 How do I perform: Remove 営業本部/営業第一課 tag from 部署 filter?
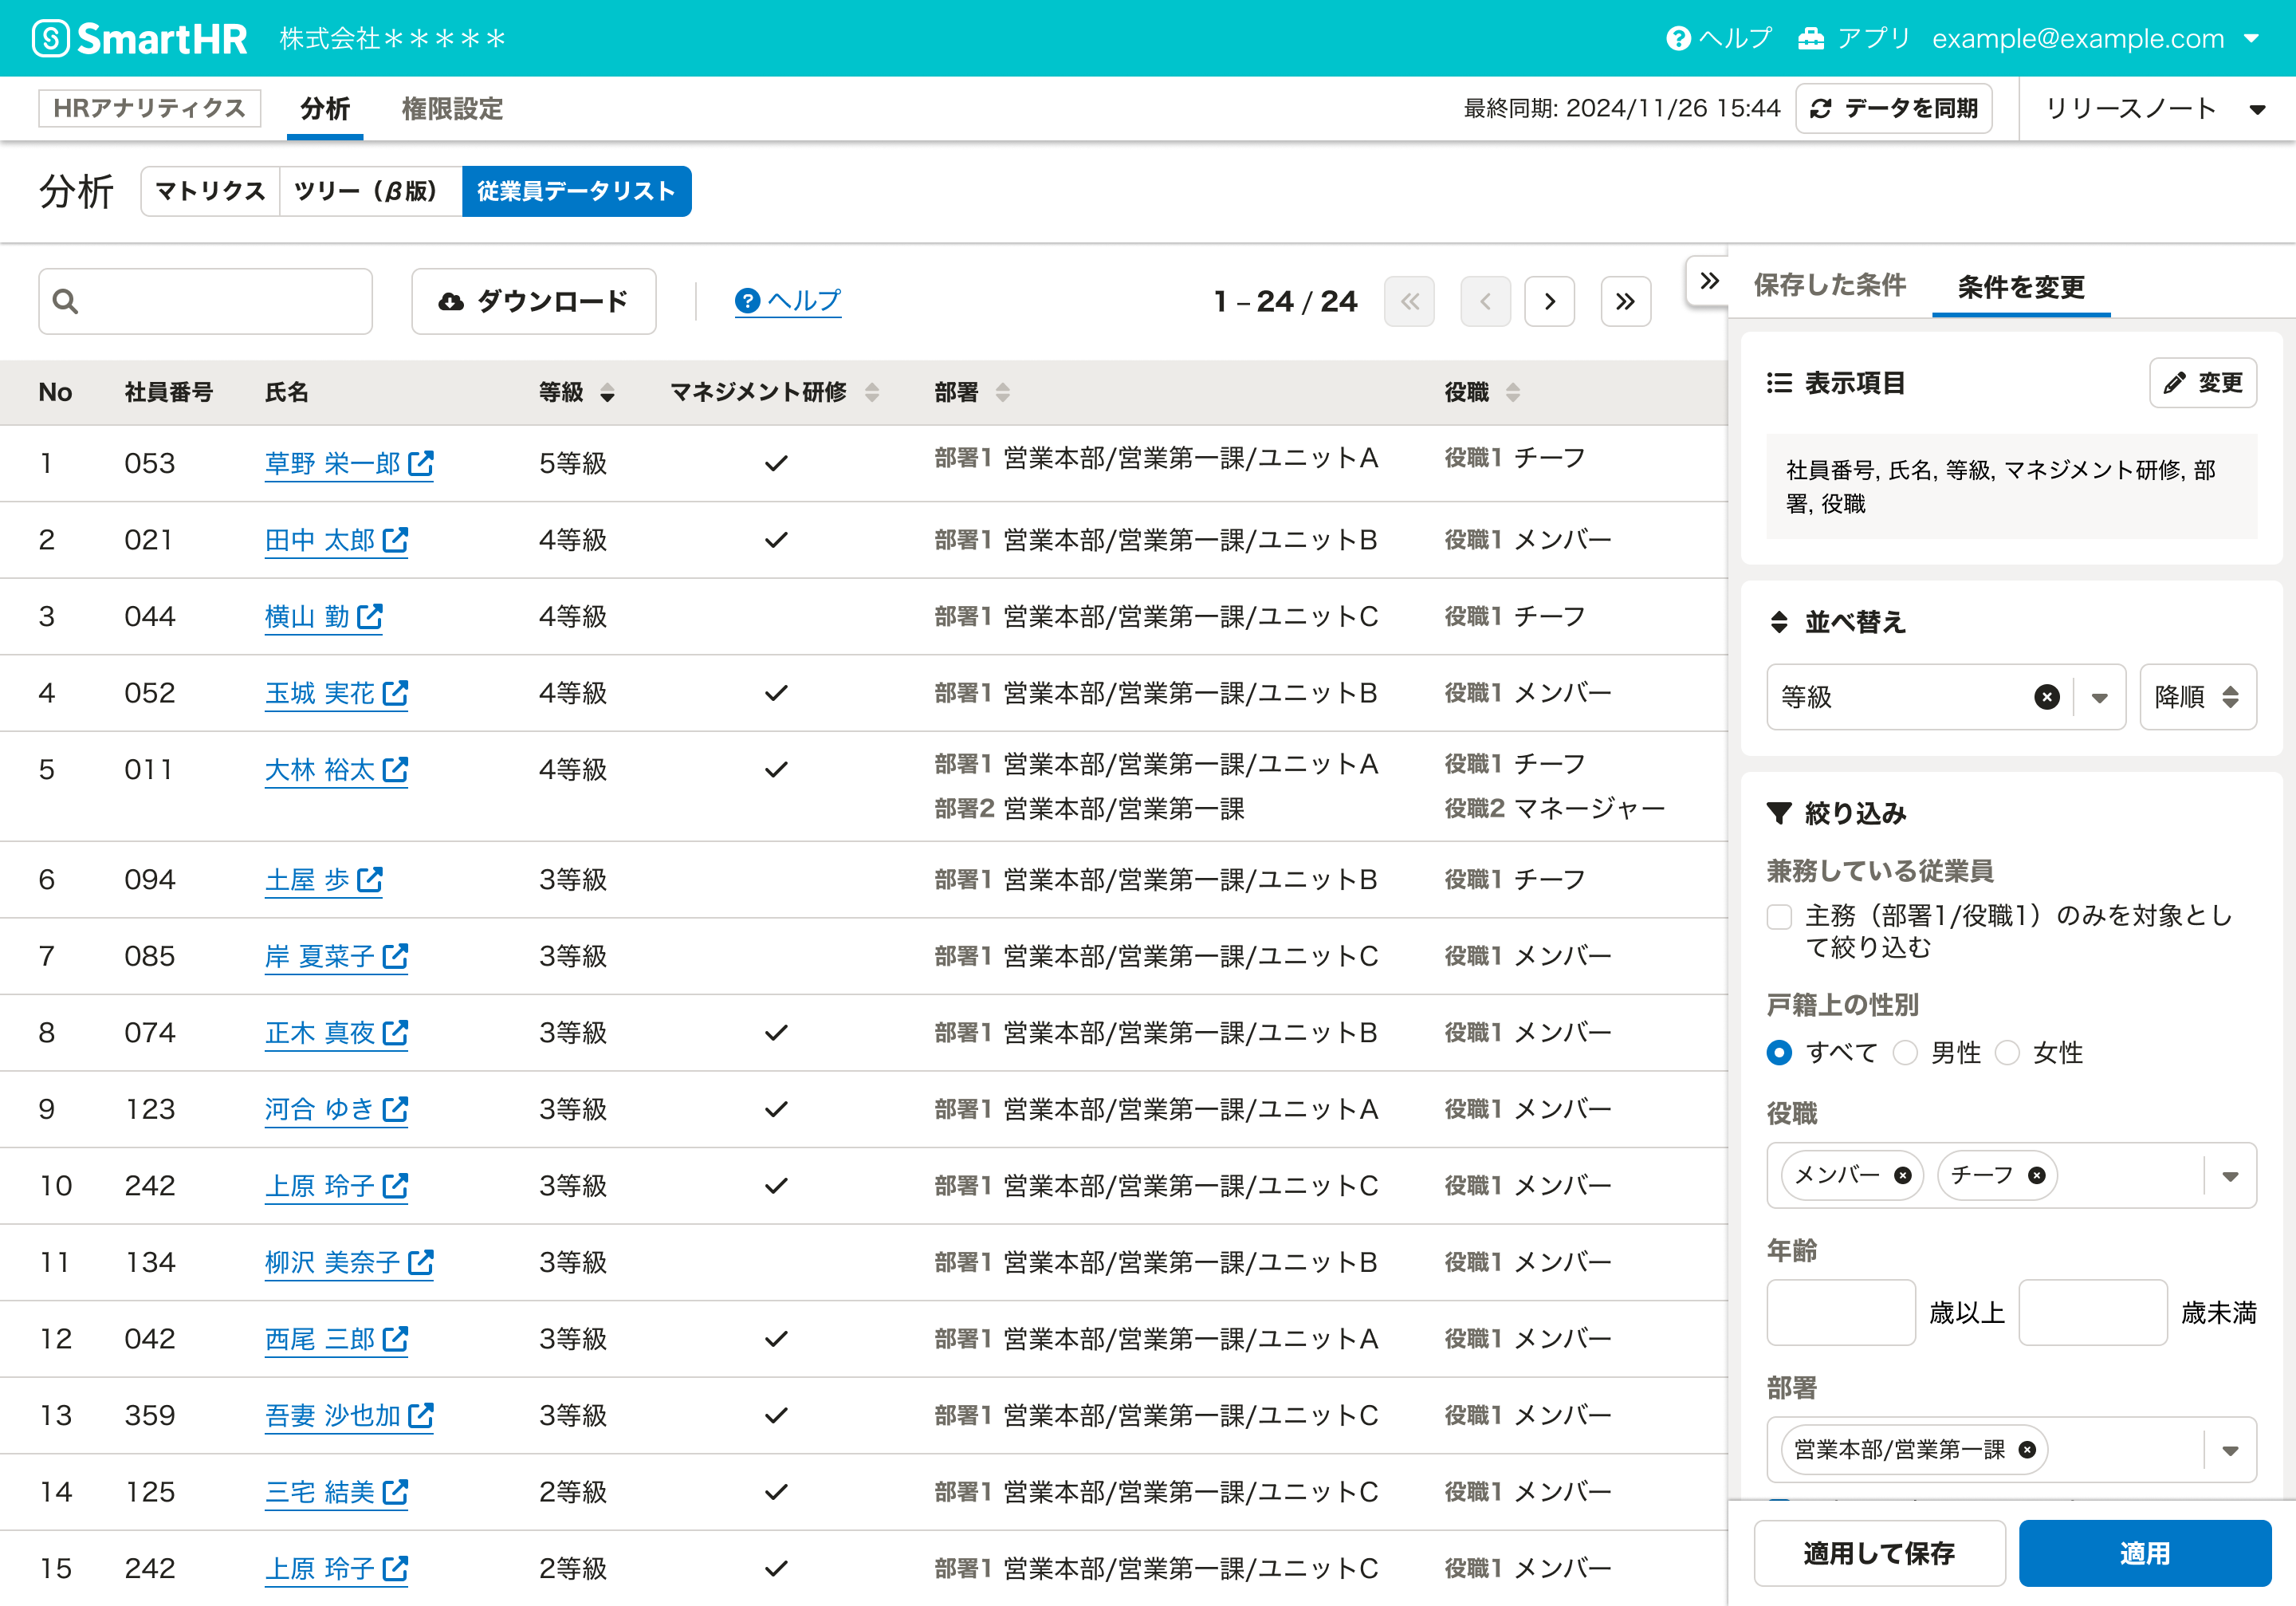pyautogui.click(x=2027, y=1449)
